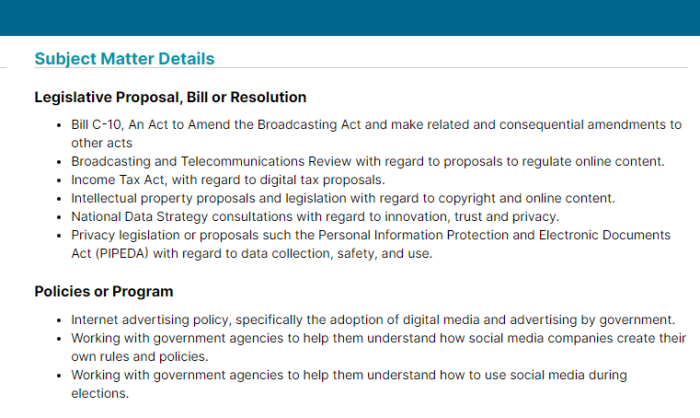Click the 'other acts' continuation line
The image size is (700, 418).
[x=102, y=143]
